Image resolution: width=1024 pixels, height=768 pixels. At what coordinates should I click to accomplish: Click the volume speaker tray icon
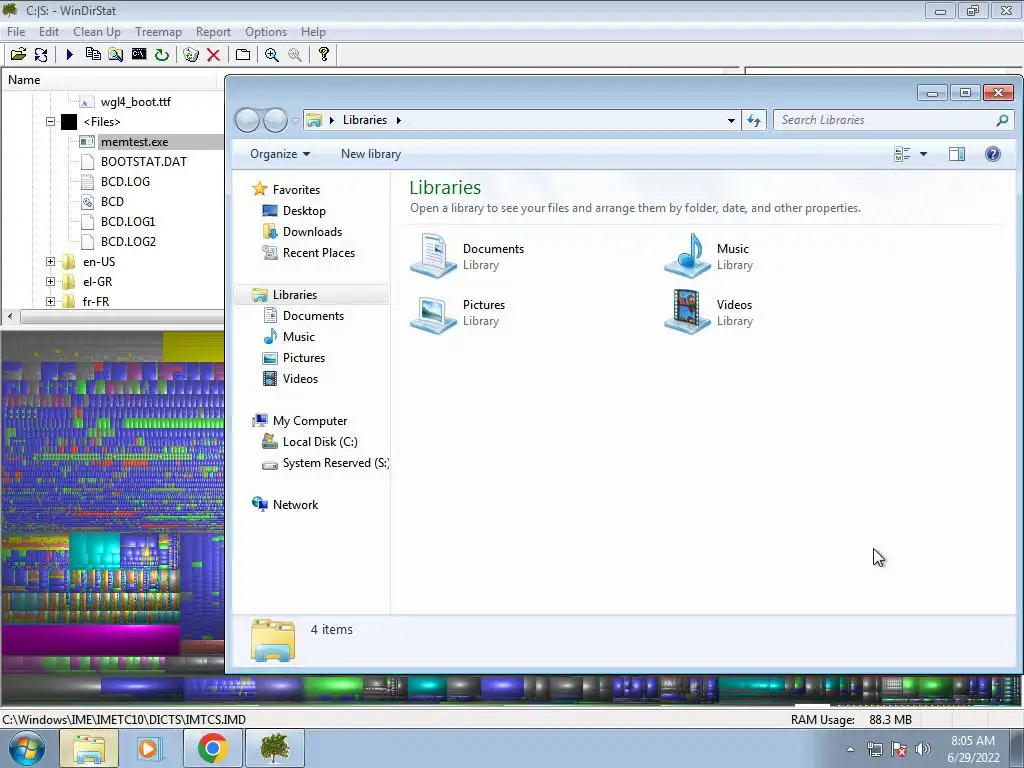(x=923, y=749)
